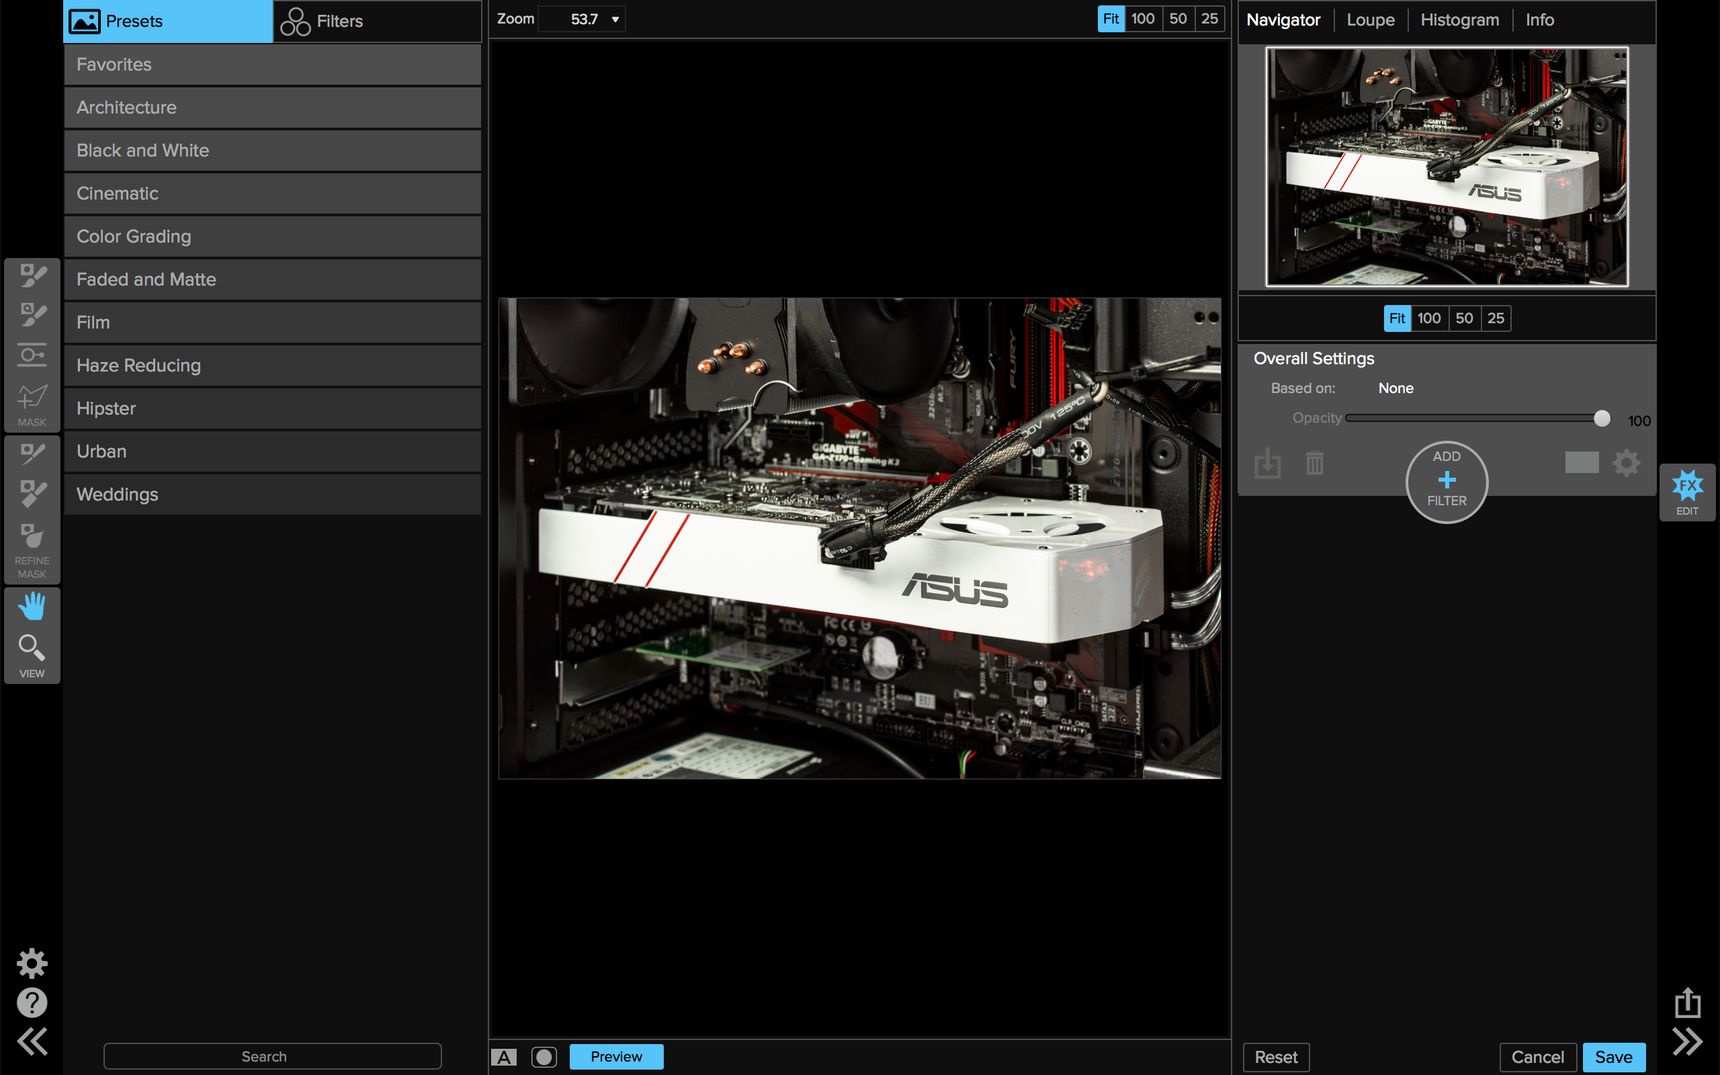Expand the Favorites preset category
The width and height of the screenshot is (1720, 1075).
(x=272, y=64)
